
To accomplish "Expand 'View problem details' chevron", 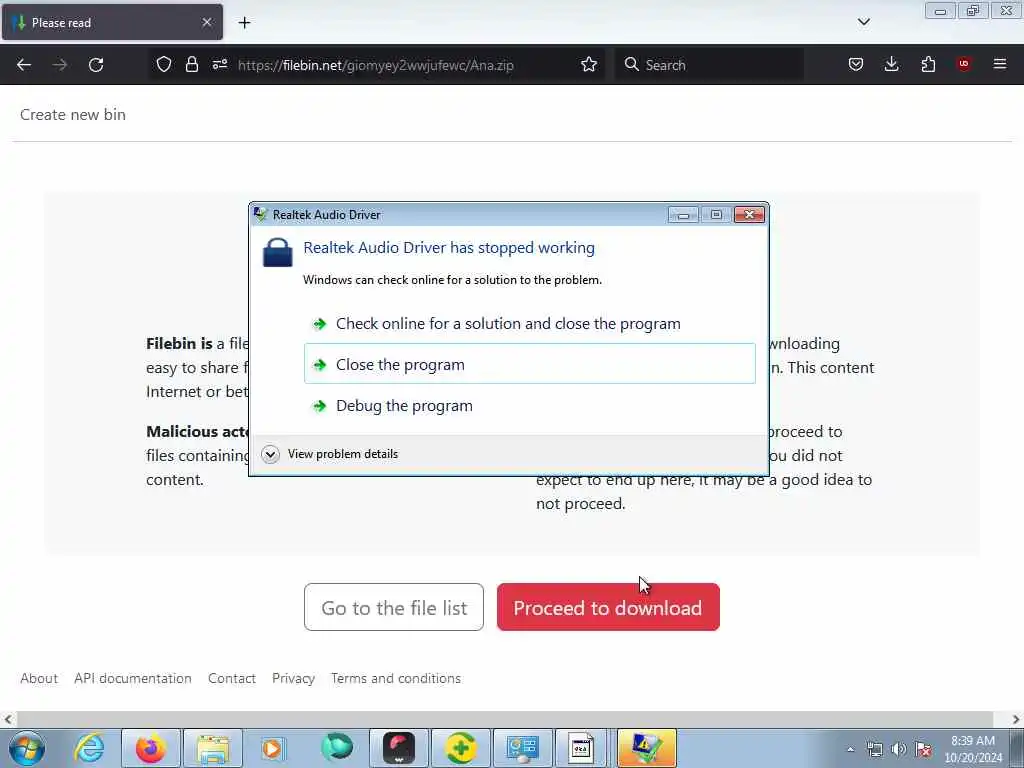I will [x=270, y=454].
